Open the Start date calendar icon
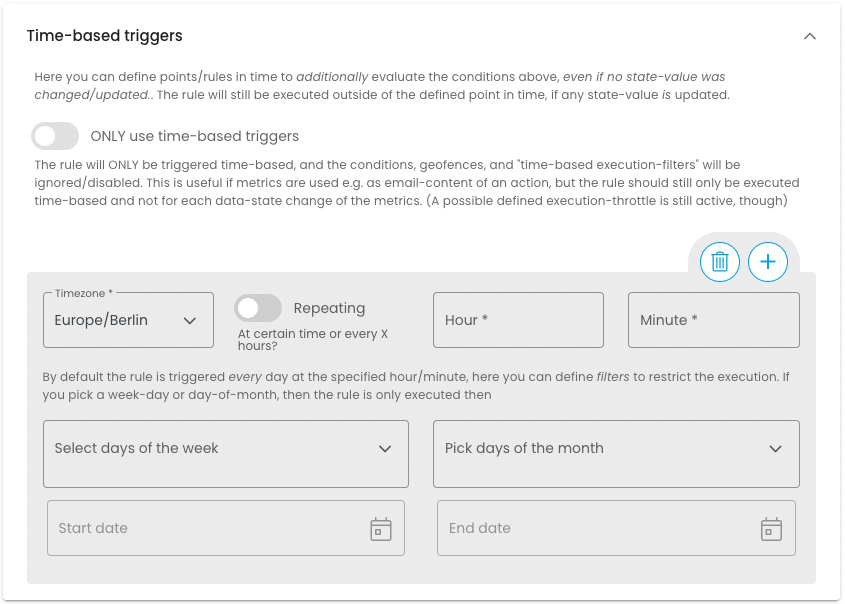The width and height of the screenshot is (845, 604). [x=381, y=529]
